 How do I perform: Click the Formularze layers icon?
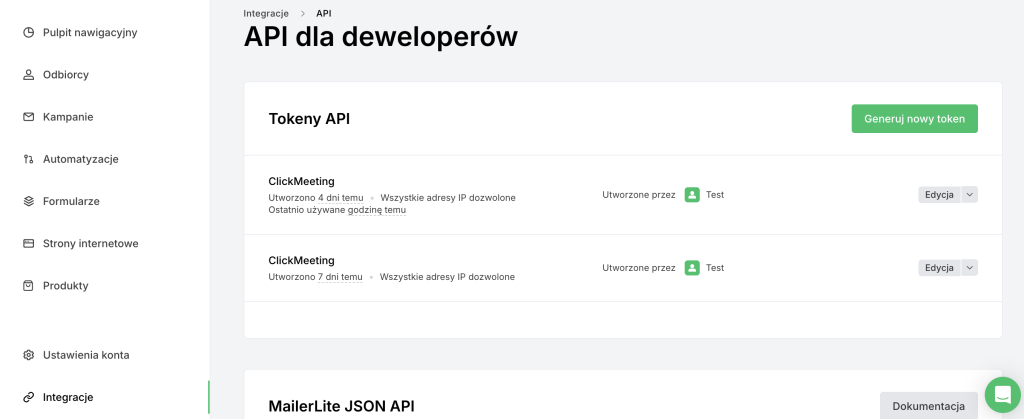point(29,201)
